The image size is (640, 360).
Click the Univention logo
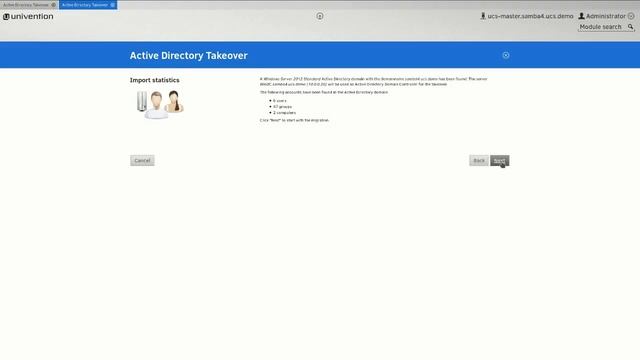(28, 16)
